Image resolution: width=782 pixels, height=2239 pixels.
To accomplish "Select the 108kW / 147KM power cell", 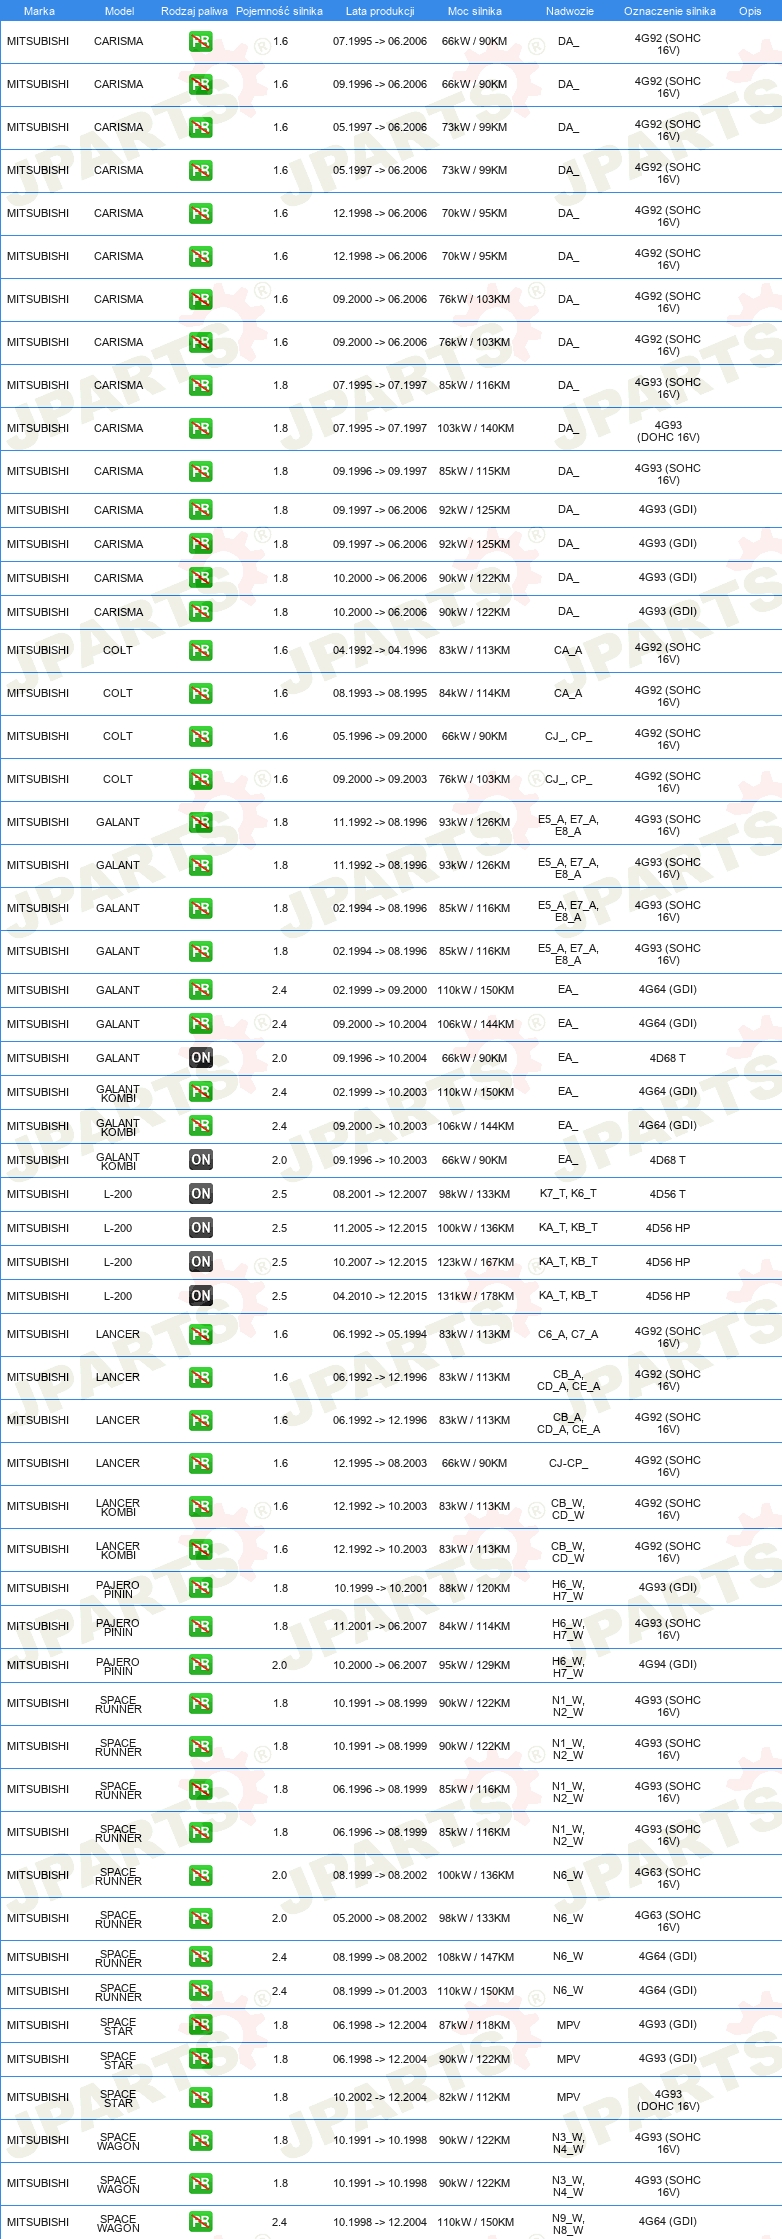I will pyautogui.click(x=475, y=1957).
